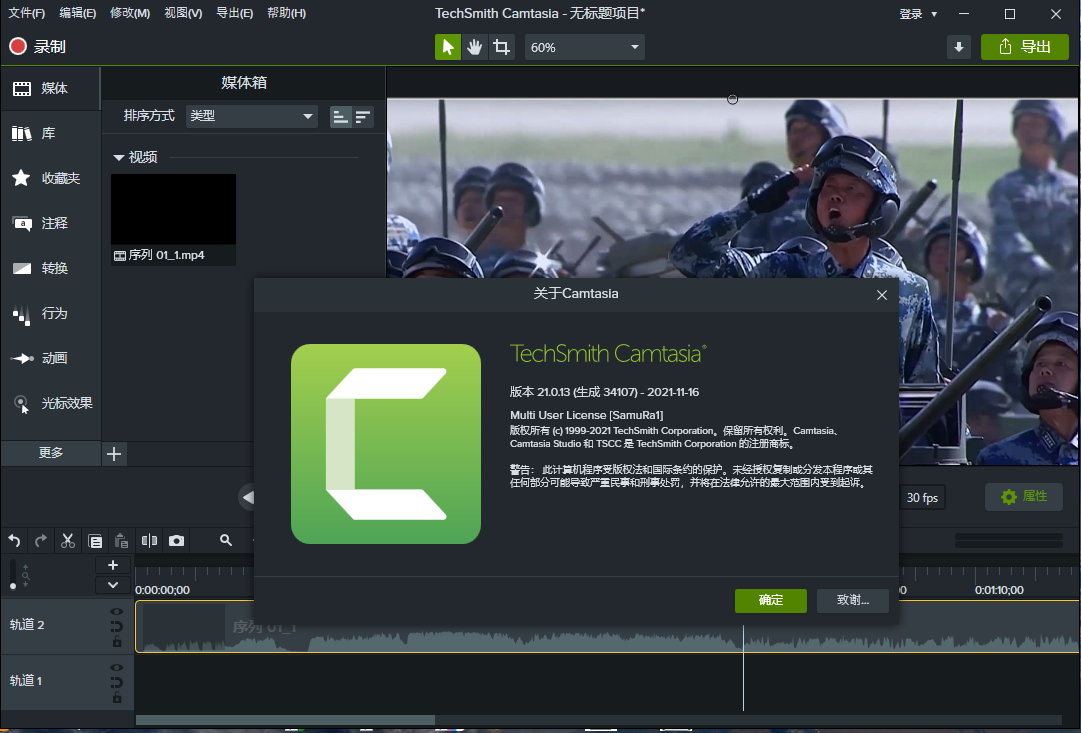Lock 轨道 2 with the padlock
The image size is (1081, 733).
[117, 641]
